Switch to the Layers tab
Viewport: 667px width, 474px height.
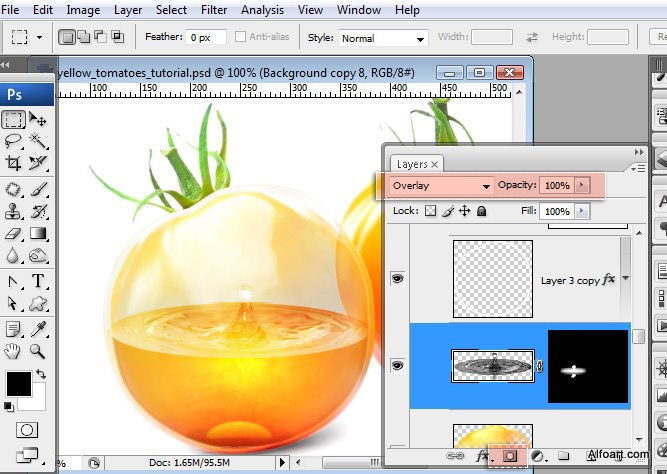[x=412, y=164]
